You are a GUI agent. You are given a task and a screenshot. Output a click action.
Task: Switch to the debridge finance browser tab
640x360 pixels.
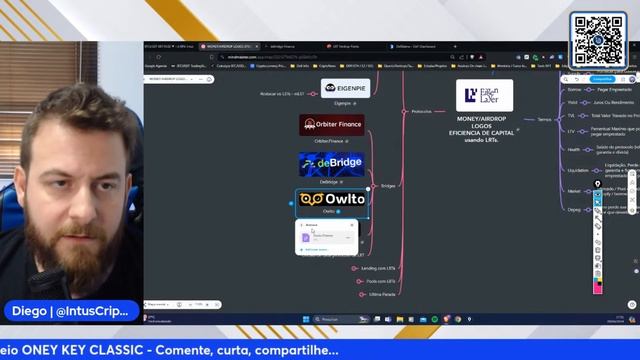282,47
